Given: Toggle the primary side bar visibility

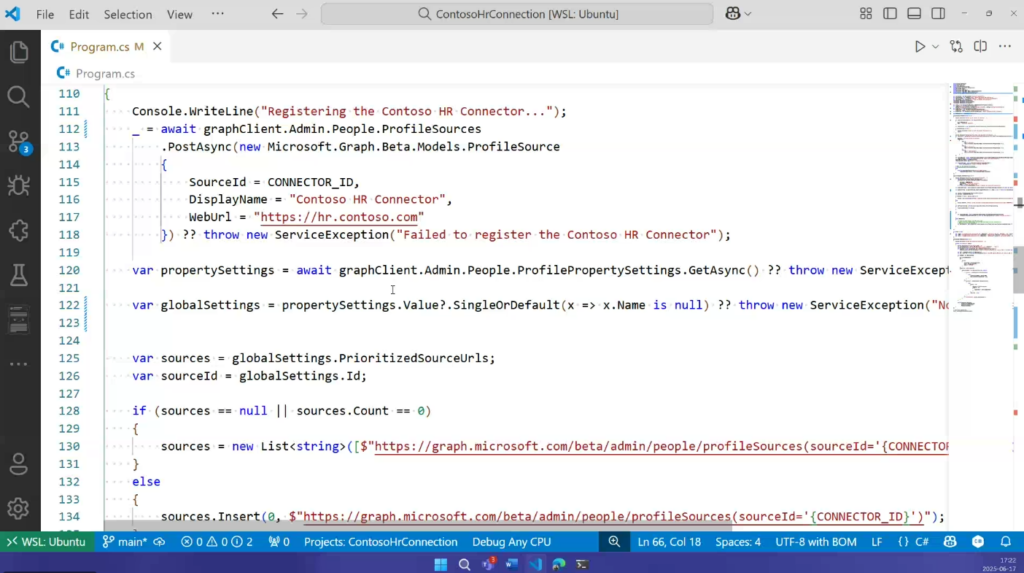Looking at the screenshot, I should point(890,14).
